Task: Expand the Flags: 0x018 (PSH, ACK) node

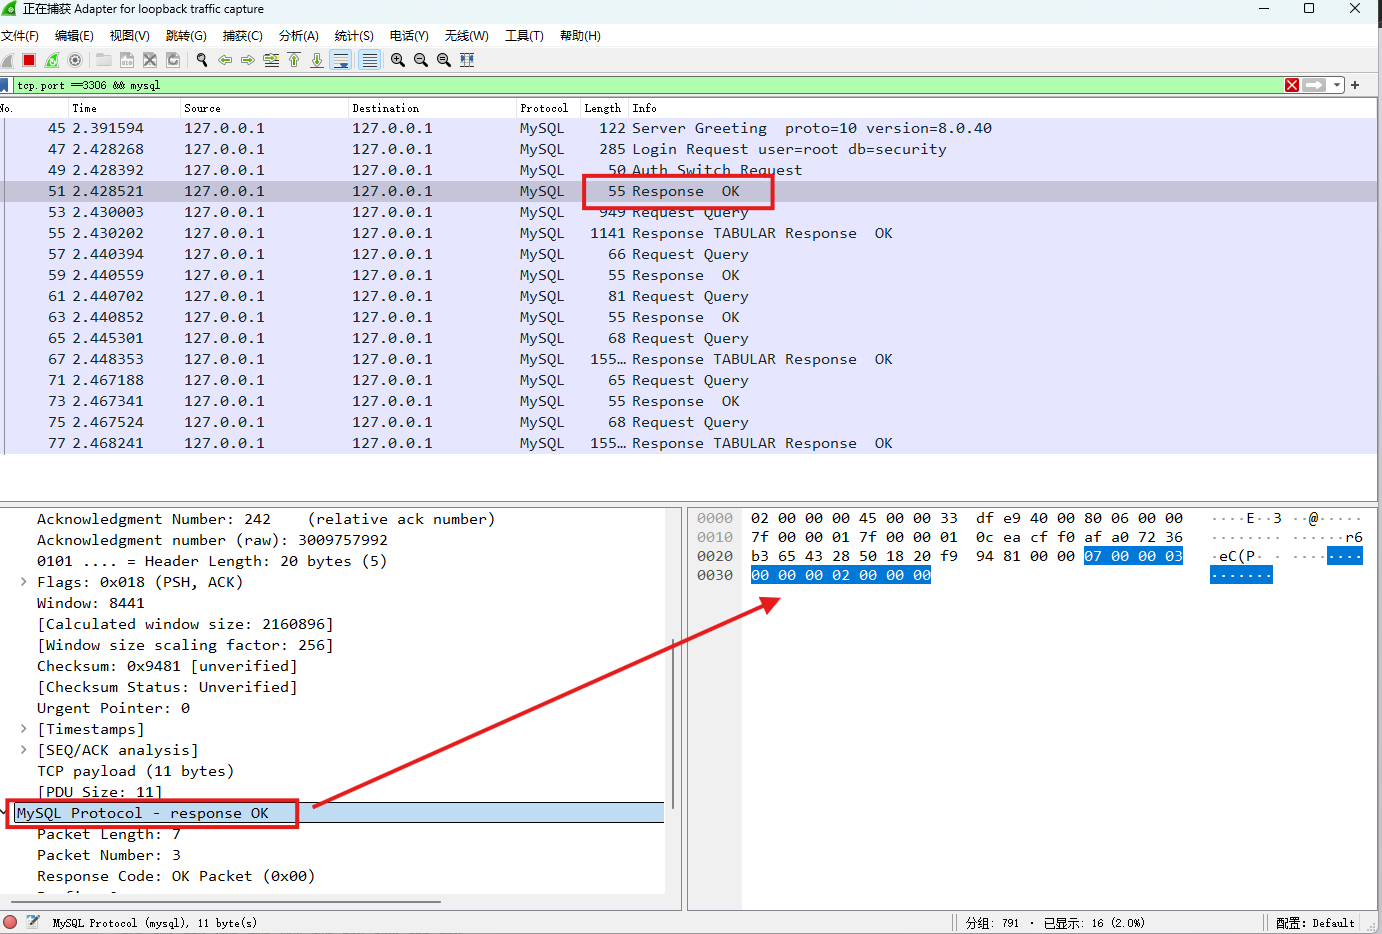Action: pos(23,582)
